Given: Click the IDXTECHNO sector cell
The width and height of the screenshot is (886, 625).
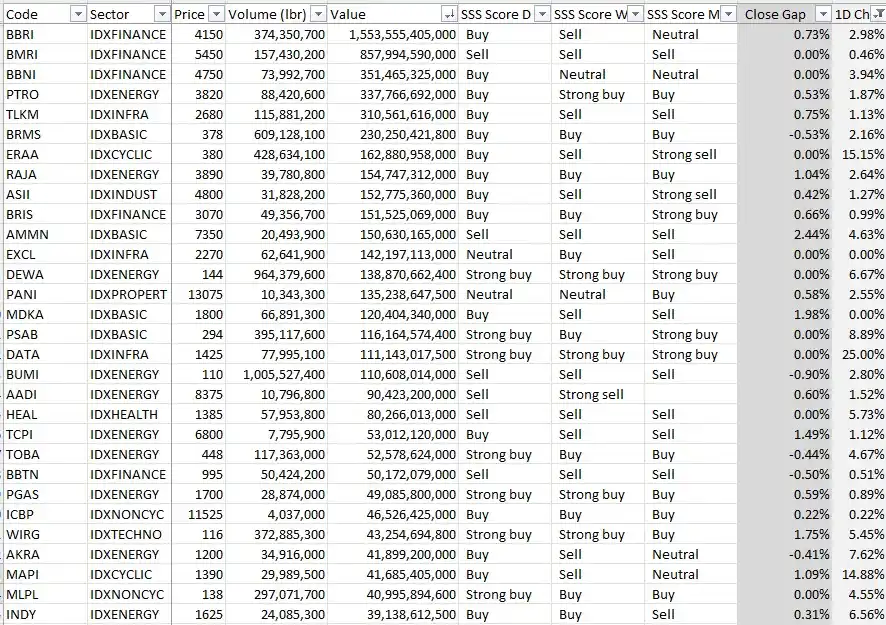Looking at the screenshot, I should click(x=129, y=535).
